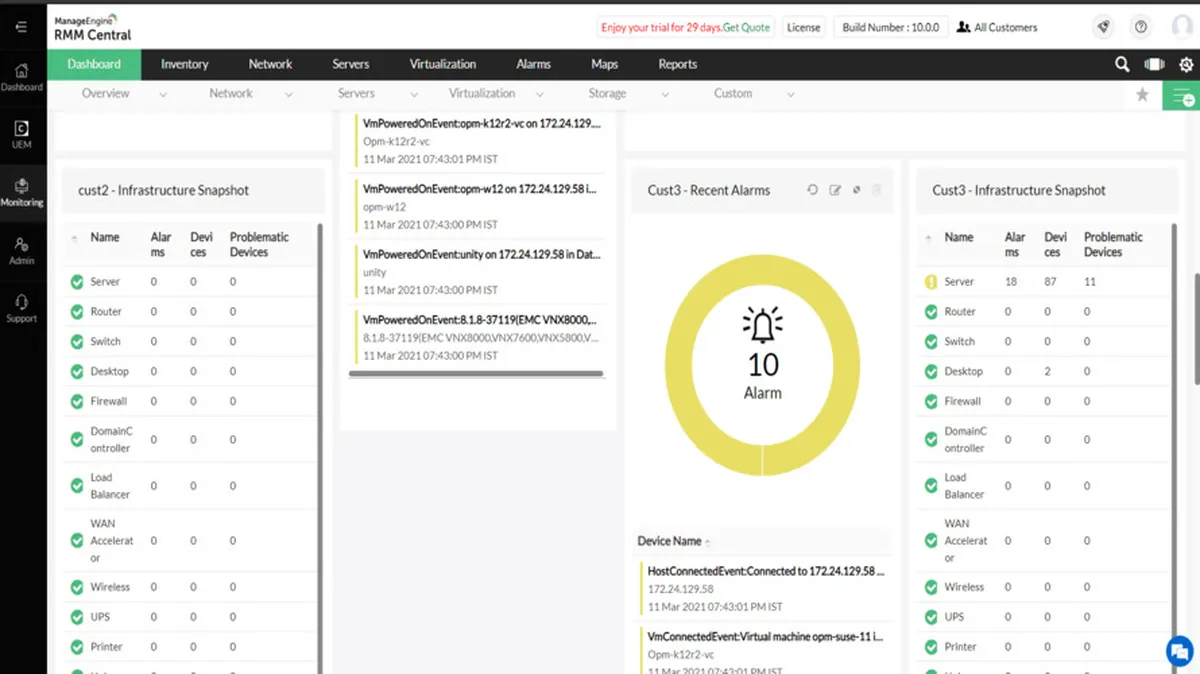The width and height of the screenshot is (1200, 674).
Task: Click the License button
Action: (x=804, y=27)
